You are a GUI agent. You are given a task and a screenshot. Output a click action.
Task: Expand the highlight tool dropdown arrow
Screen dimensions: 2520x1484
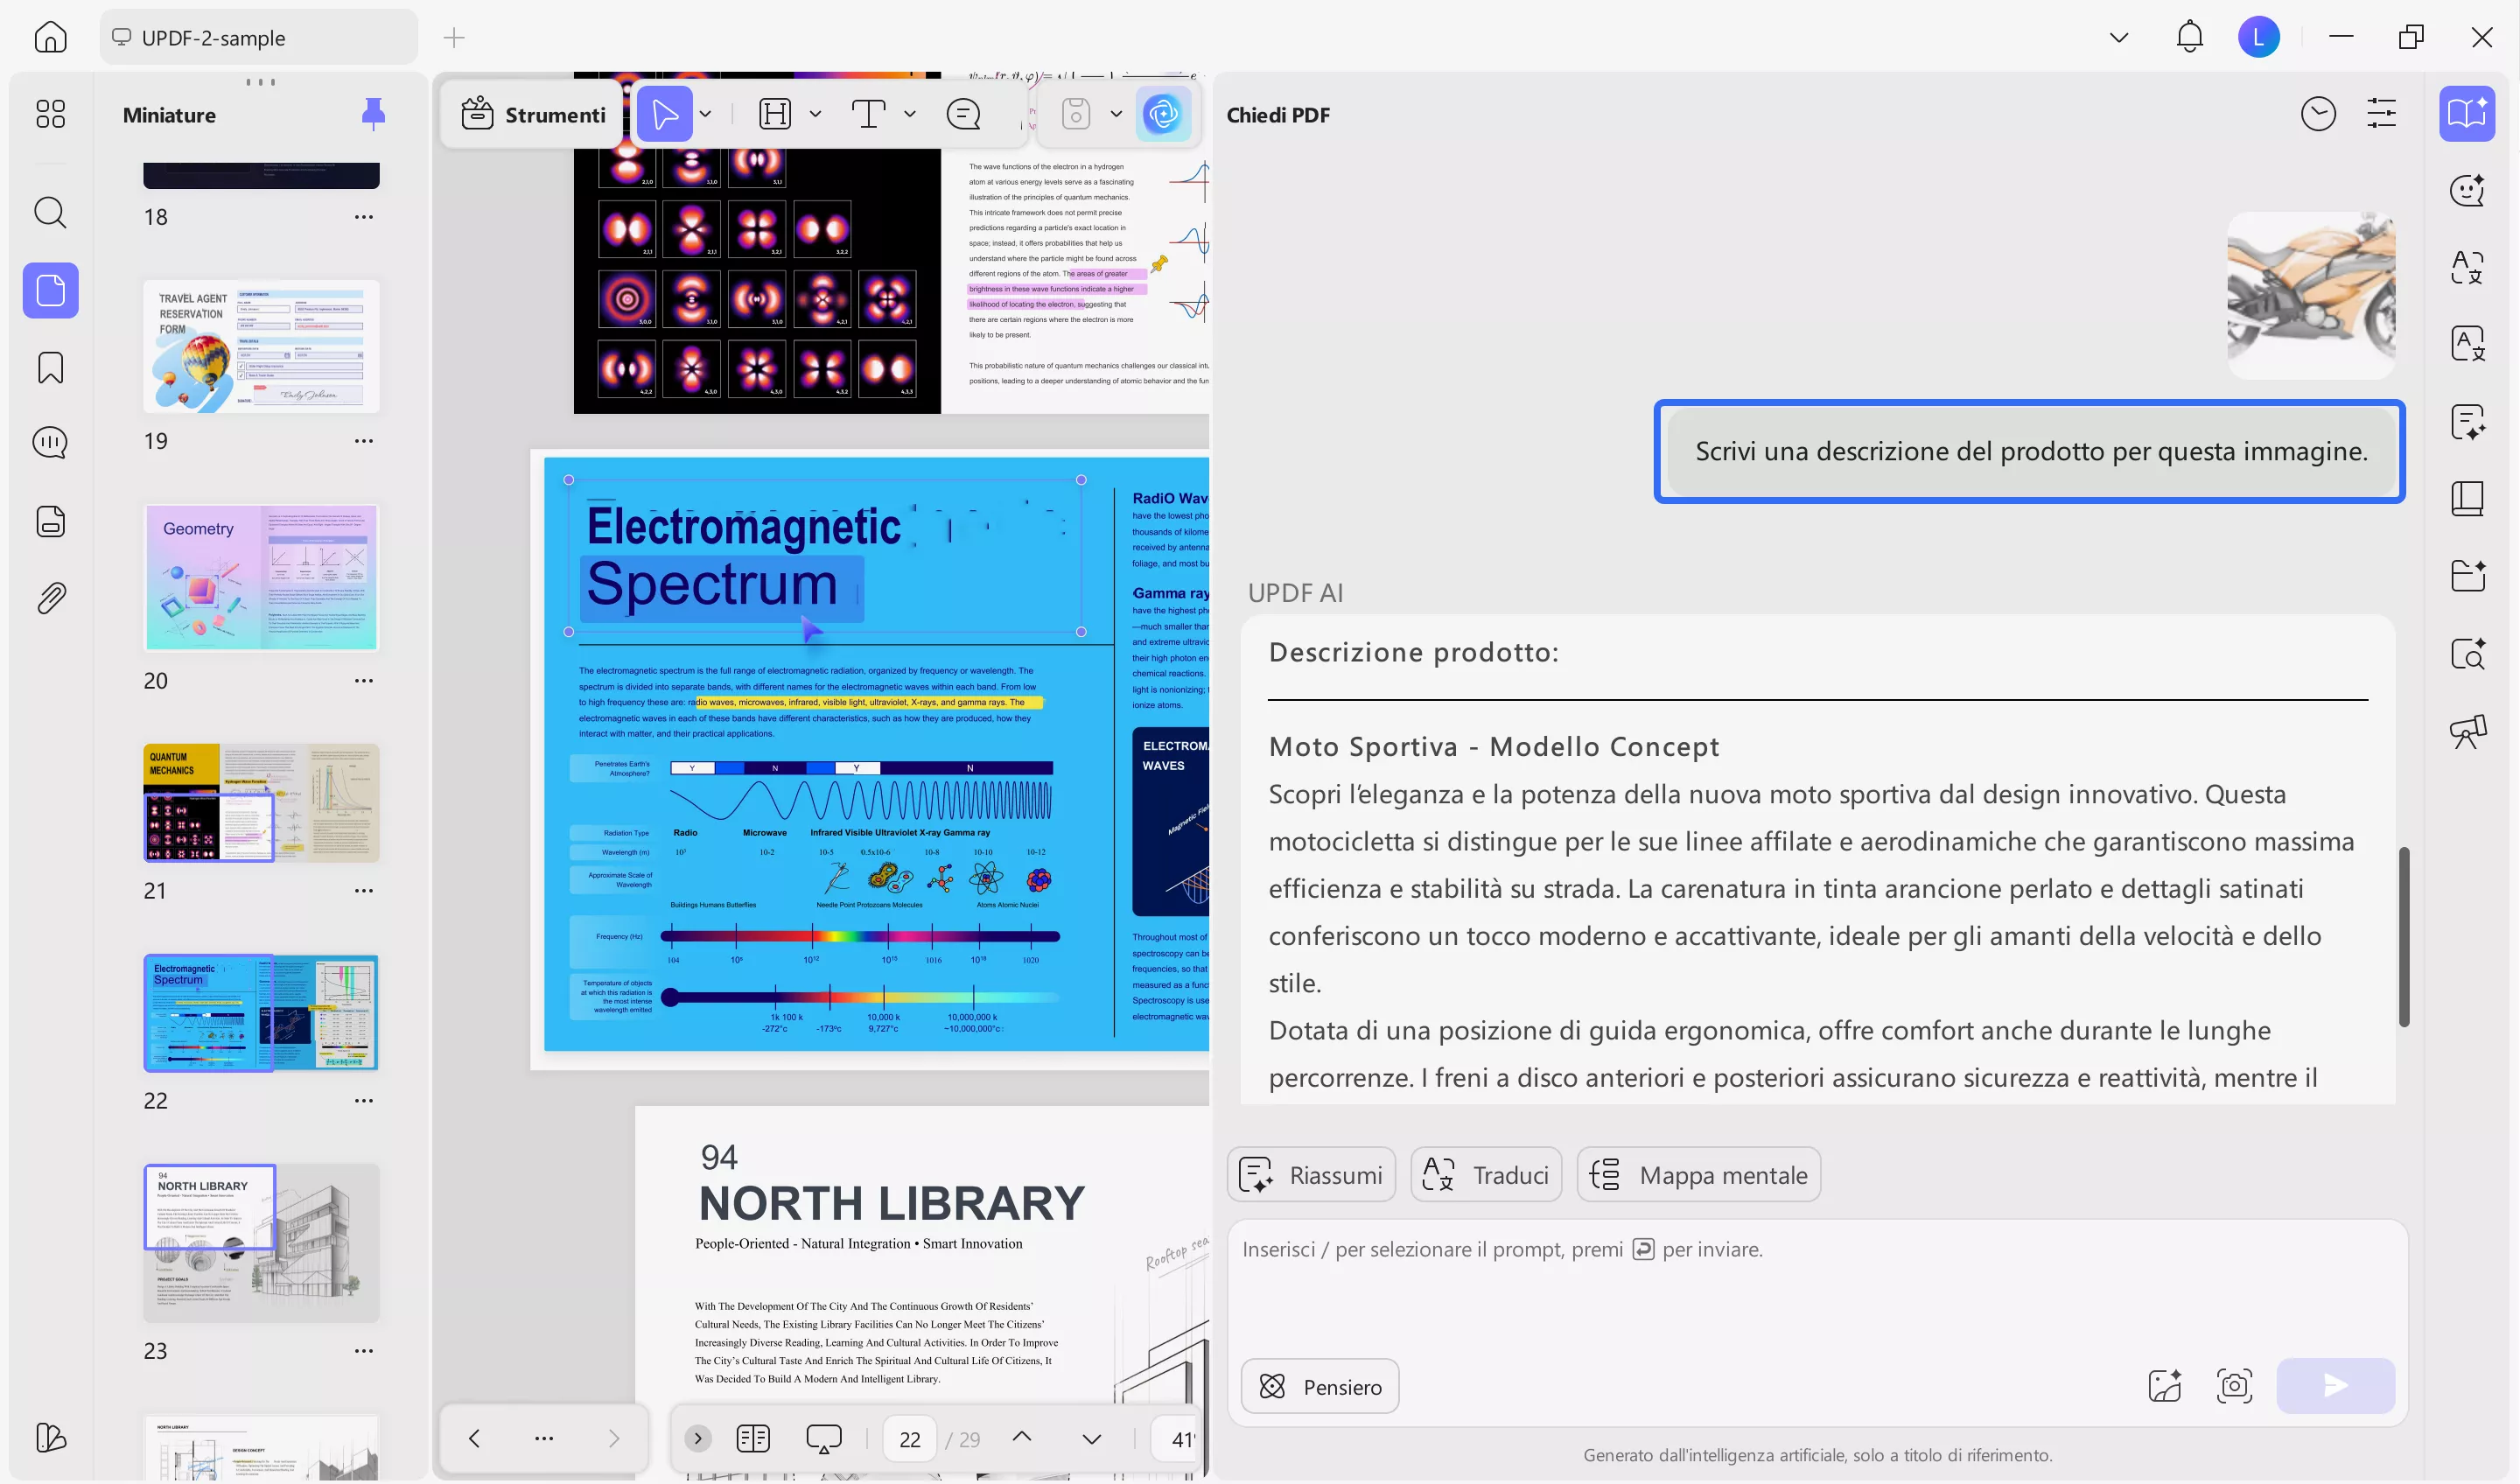point(815,114)
